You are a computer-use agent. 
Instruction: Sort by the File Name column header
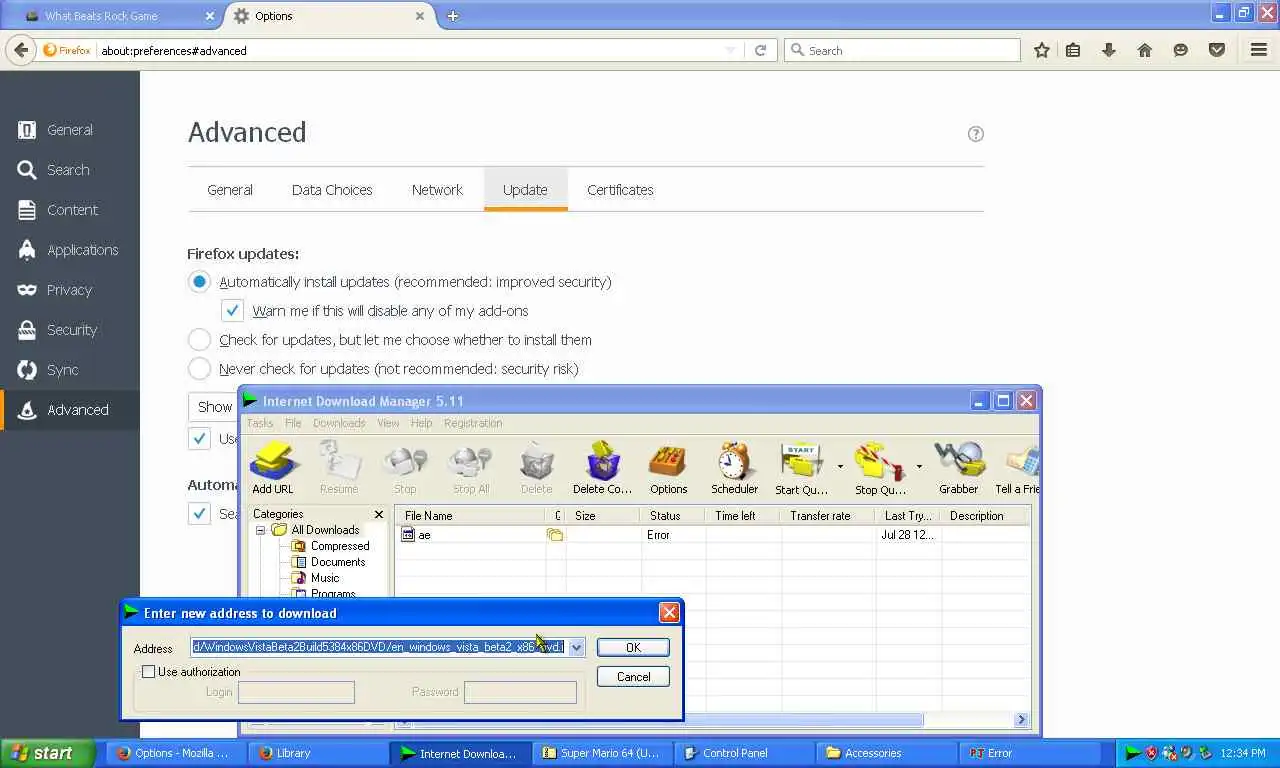click(470, 516)
